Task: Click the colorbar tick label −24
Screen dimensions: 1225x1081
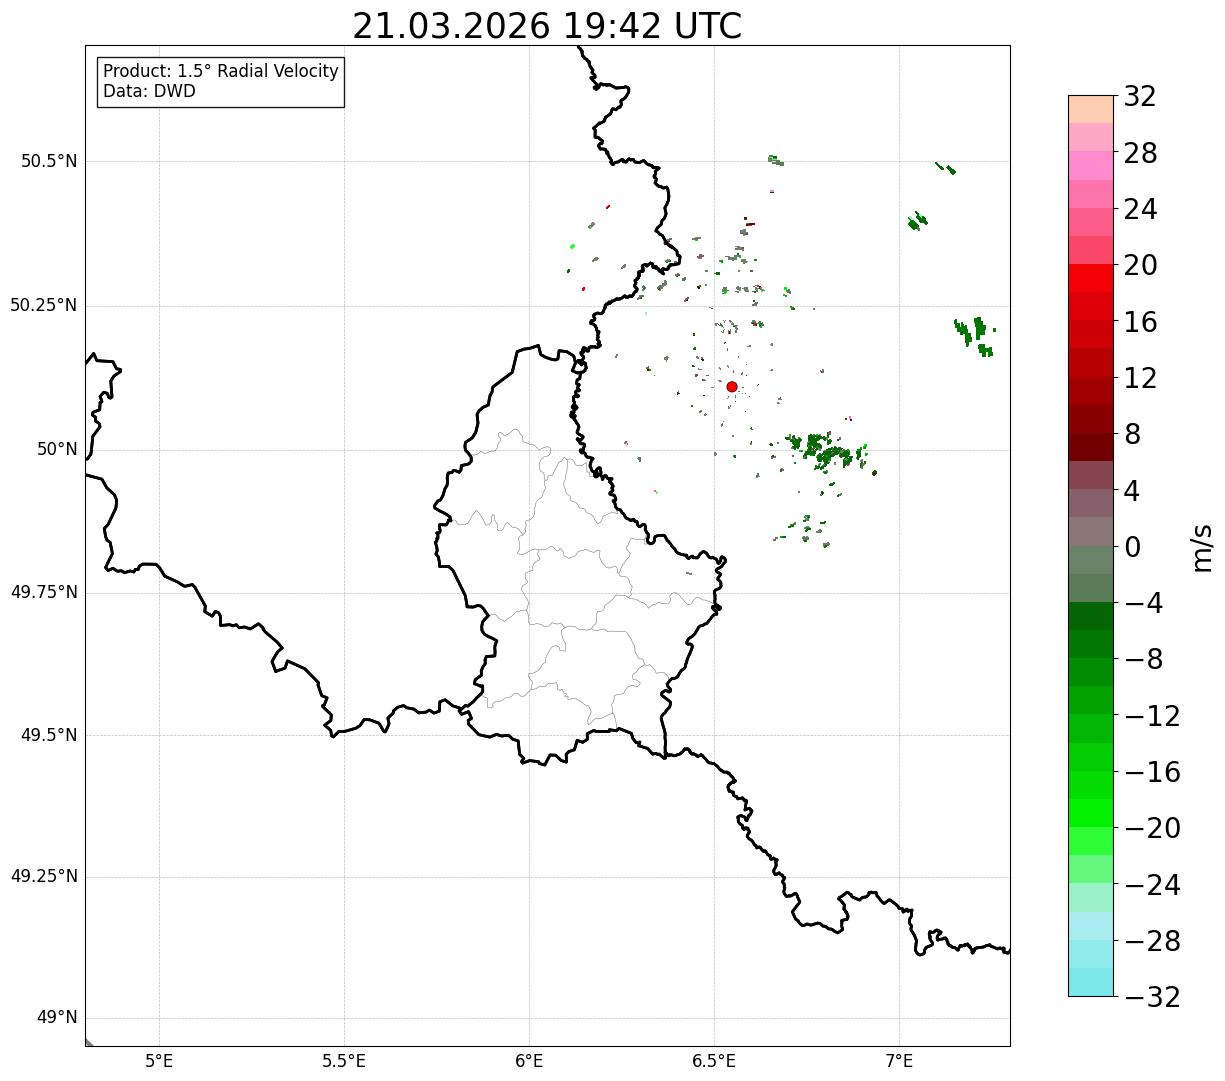Action: [1152, 885]
